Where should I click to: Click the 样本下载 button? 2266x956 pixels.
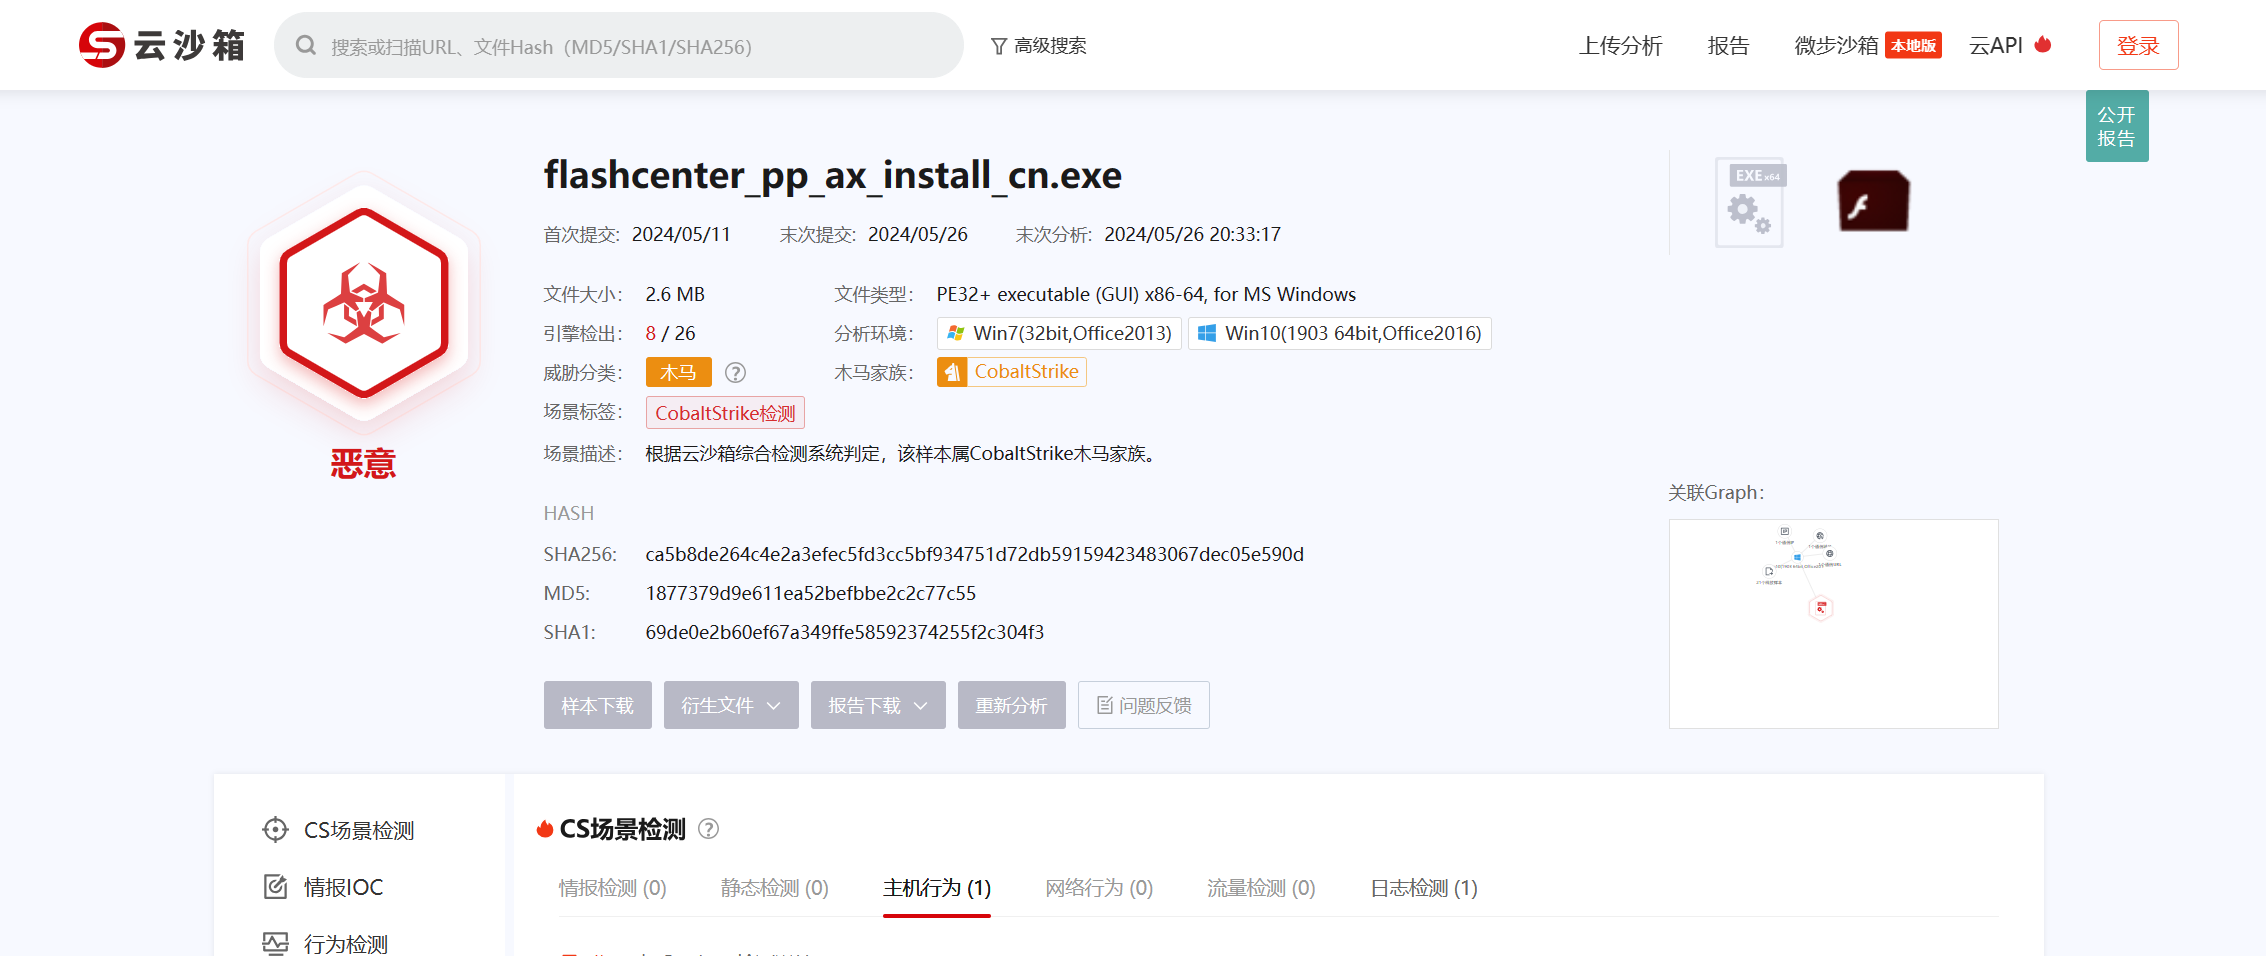coord(598,705)
